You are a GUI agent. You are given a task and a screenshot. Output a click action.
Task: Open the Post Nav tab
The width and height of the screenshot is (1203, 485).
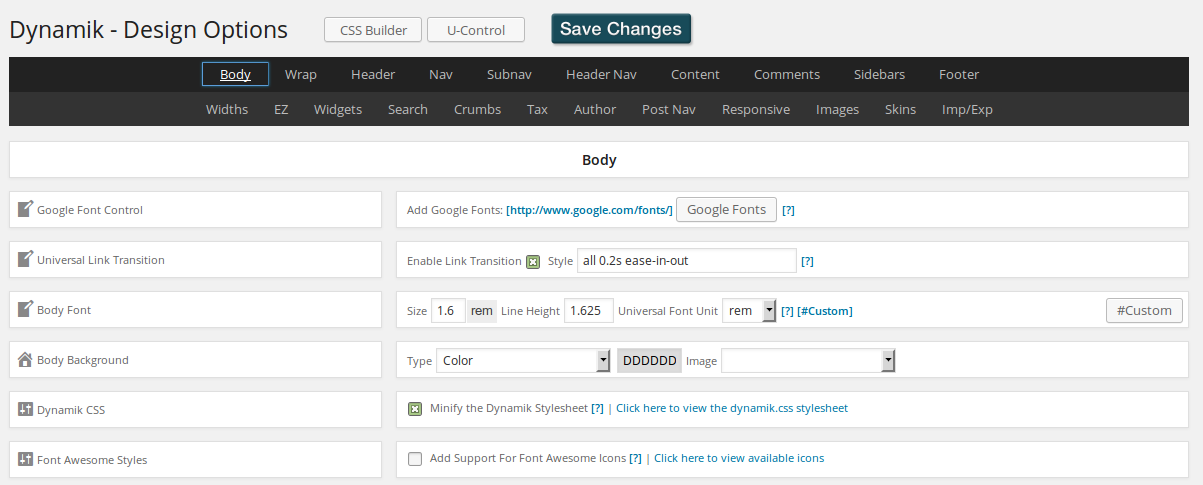pyautogui.click(x=669, y=109)
